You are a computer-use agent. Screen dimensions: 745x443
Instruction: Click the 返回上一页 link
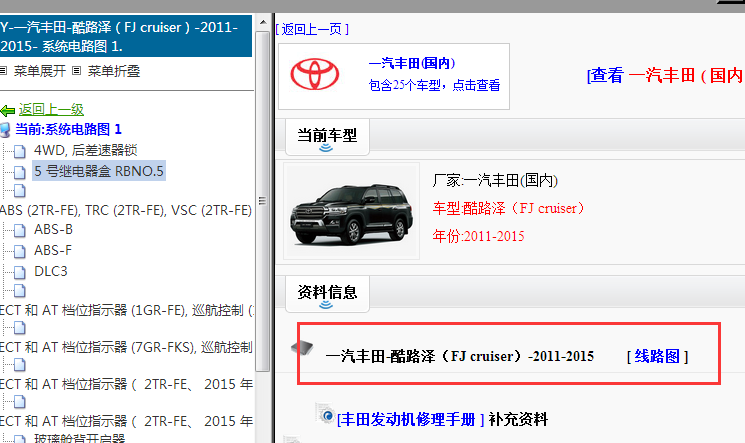click(312, 29)
